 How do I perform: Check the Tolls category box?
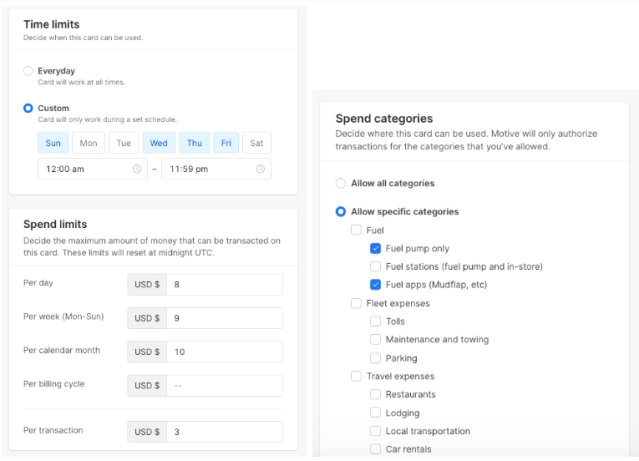coord(376,321)
